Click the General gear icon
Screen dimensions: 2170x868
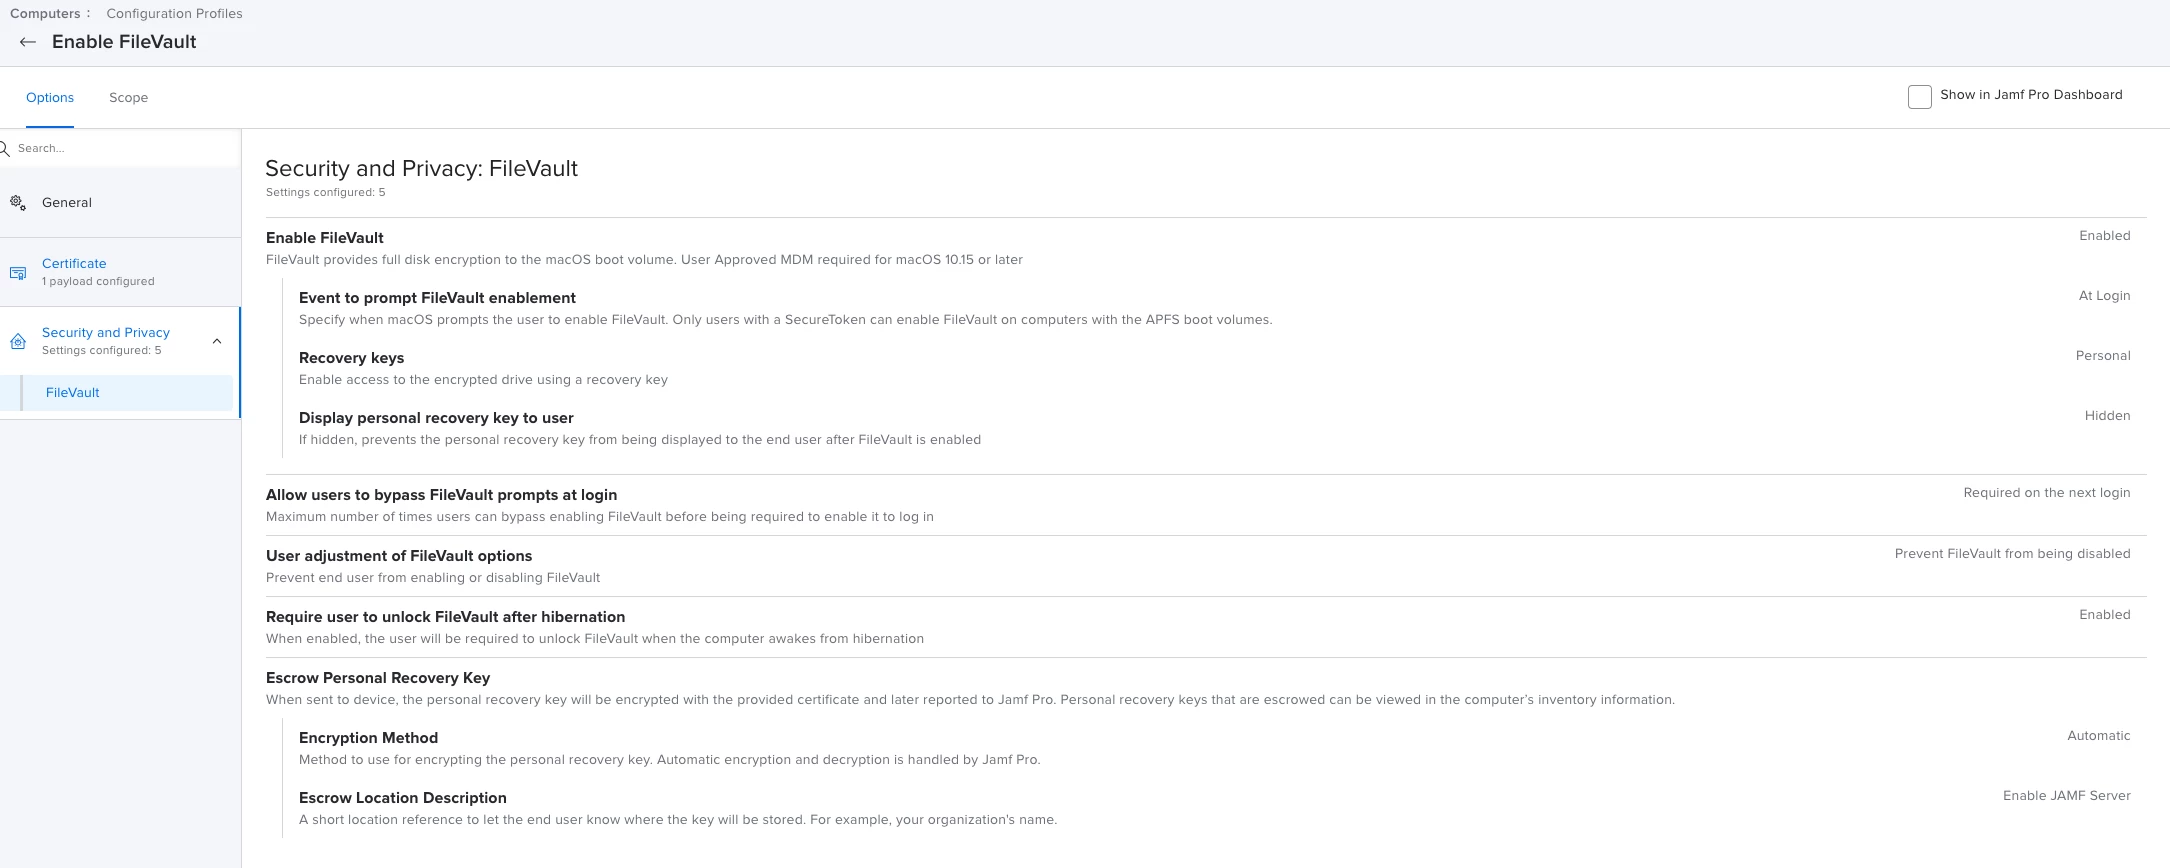[18, 202]
